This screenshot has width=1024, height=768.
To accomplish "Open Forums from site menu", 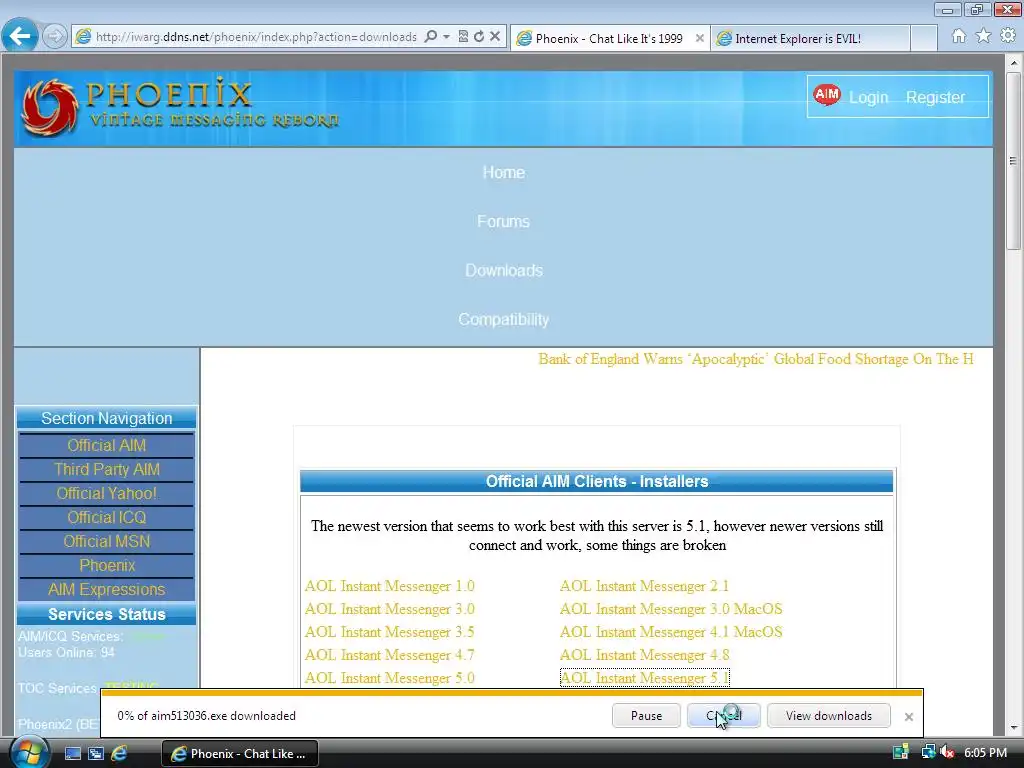I will point(504,221).
